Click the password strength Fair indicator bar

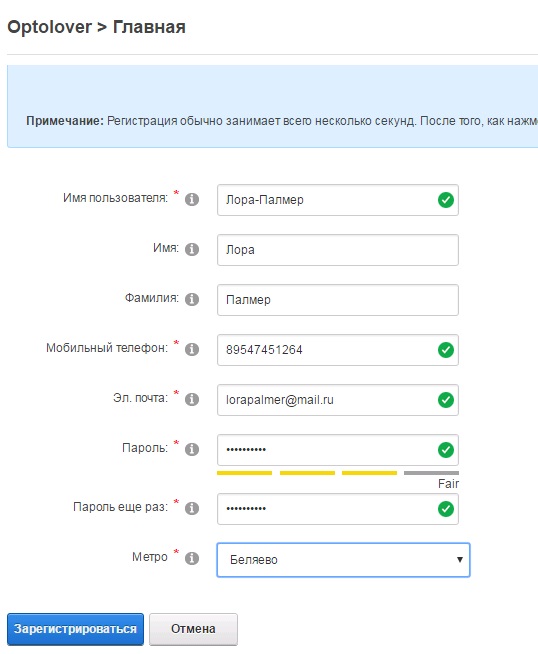[x=338, y=473]
